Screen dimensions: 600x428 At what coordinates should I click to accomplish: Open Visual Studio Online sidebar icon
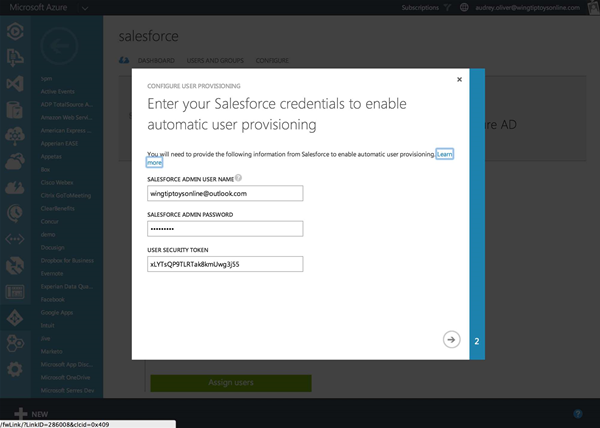(15, 84)
